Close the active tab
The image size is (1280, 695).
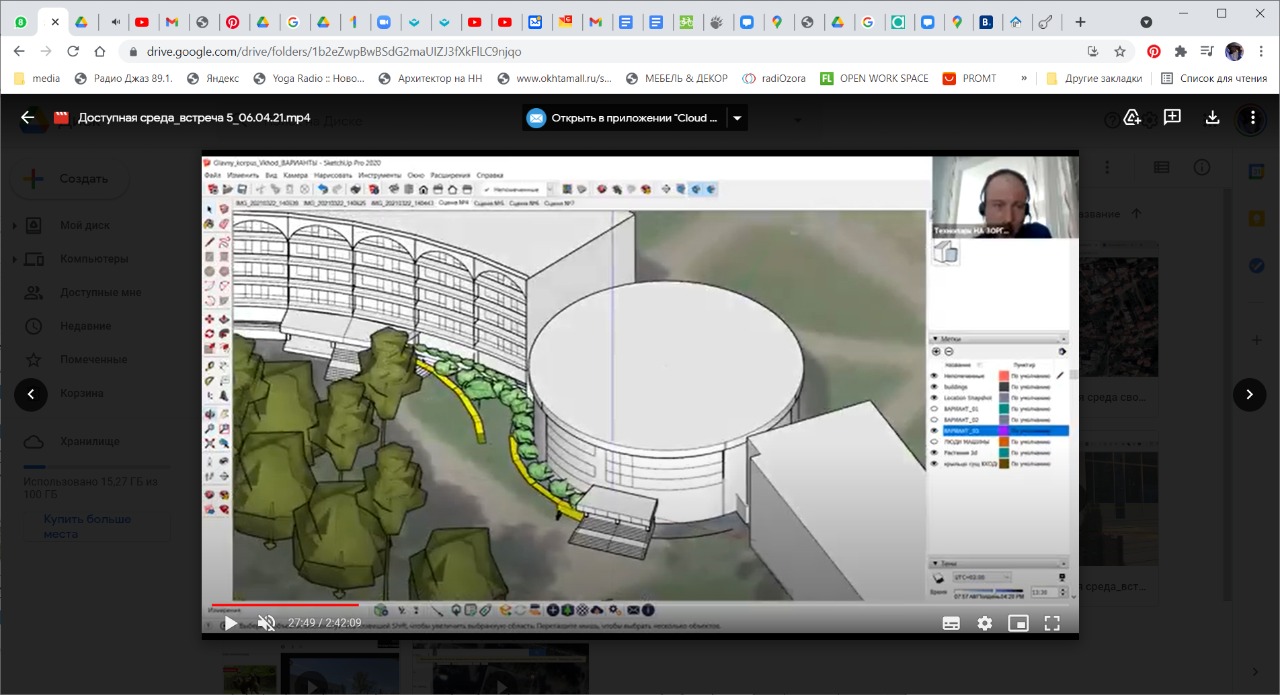click(54, 21)
